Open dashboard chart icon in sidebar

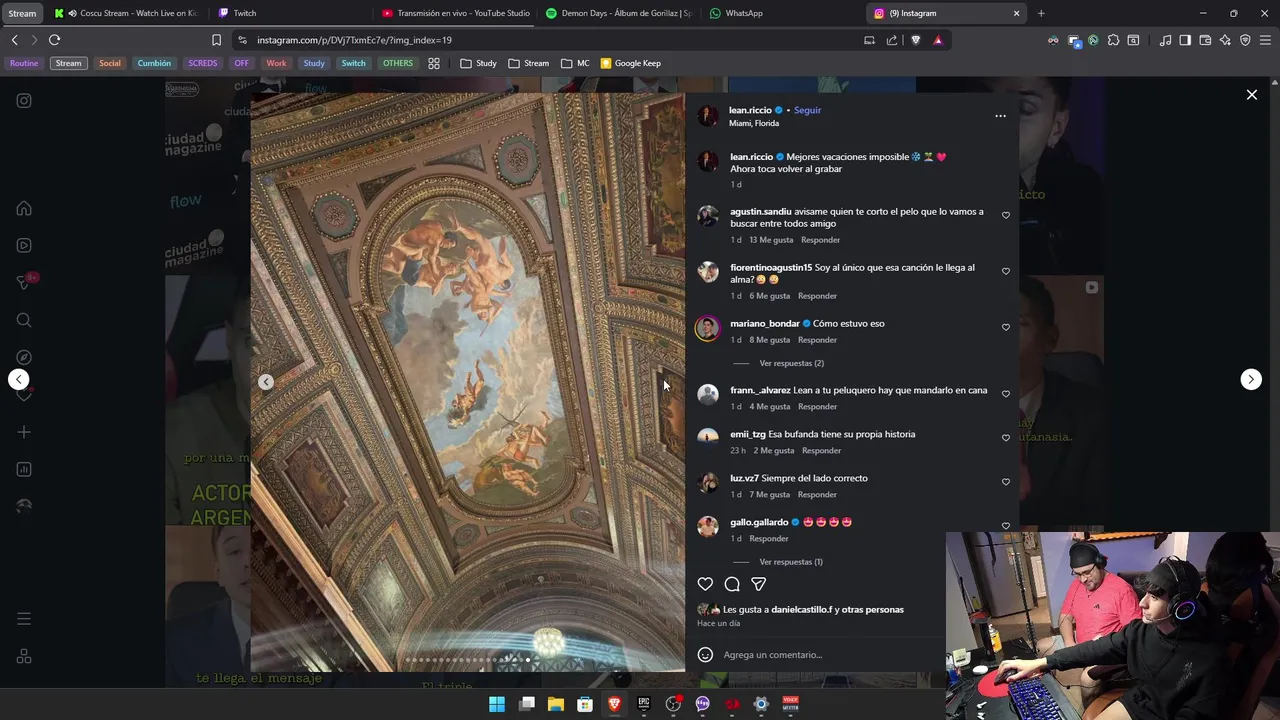coord(24,469)
